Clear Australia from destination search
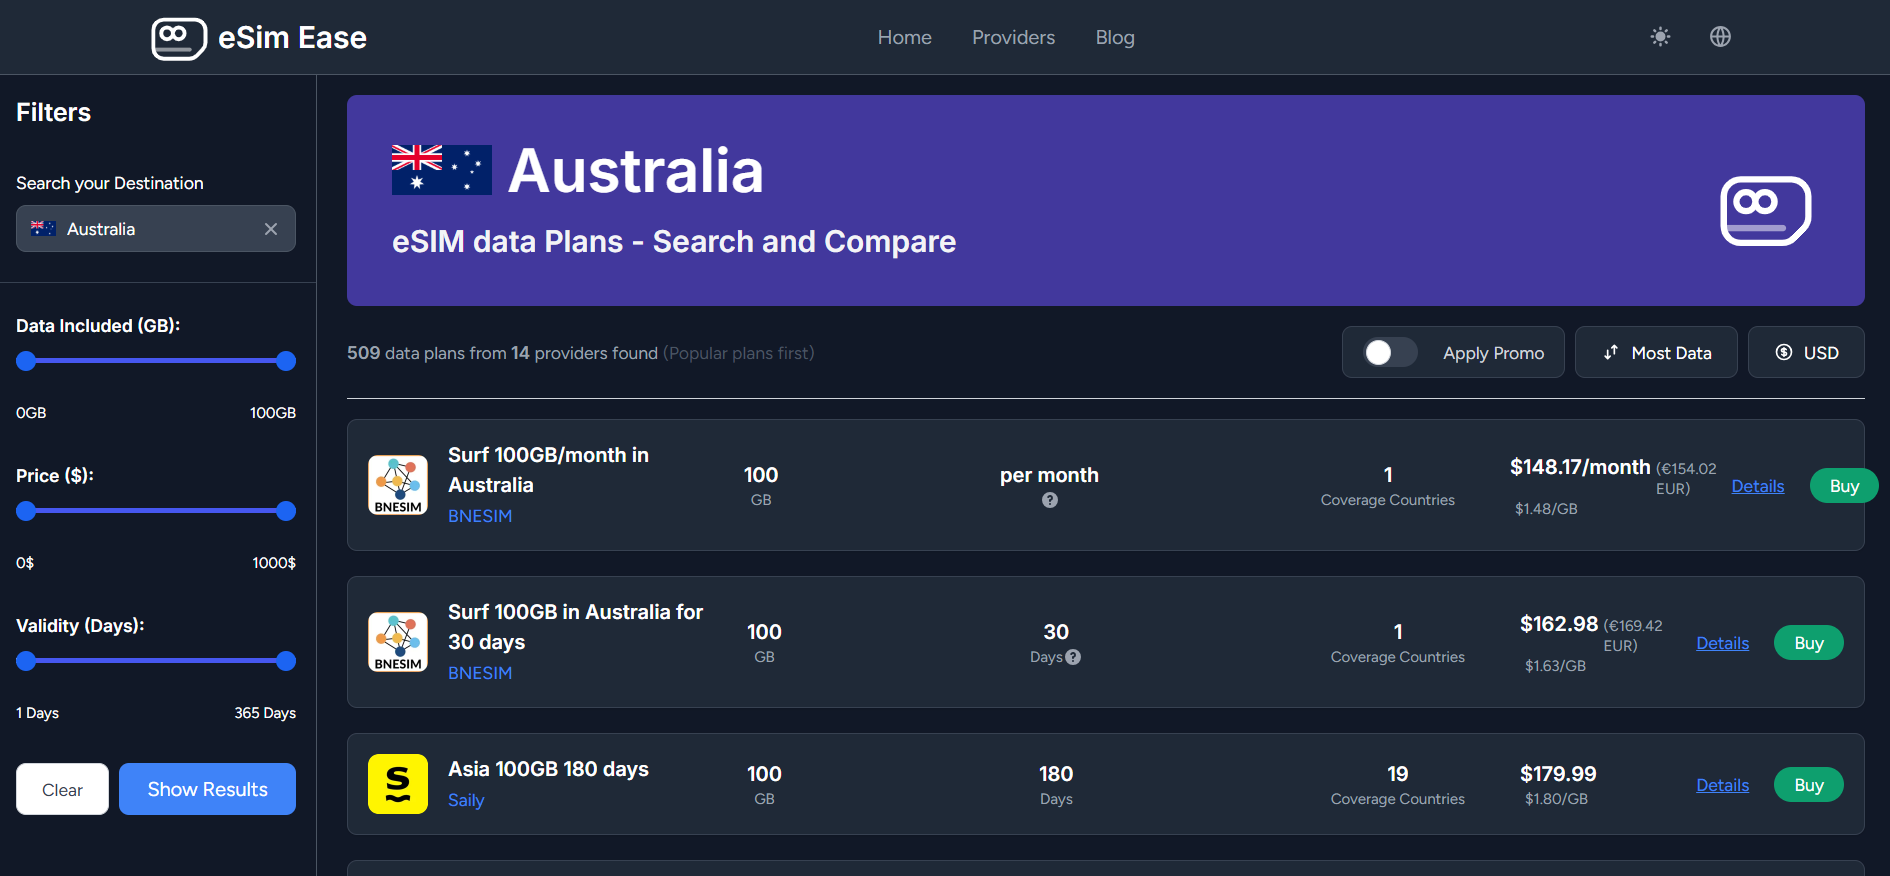The image size is (1890, 876). [271, 229]
